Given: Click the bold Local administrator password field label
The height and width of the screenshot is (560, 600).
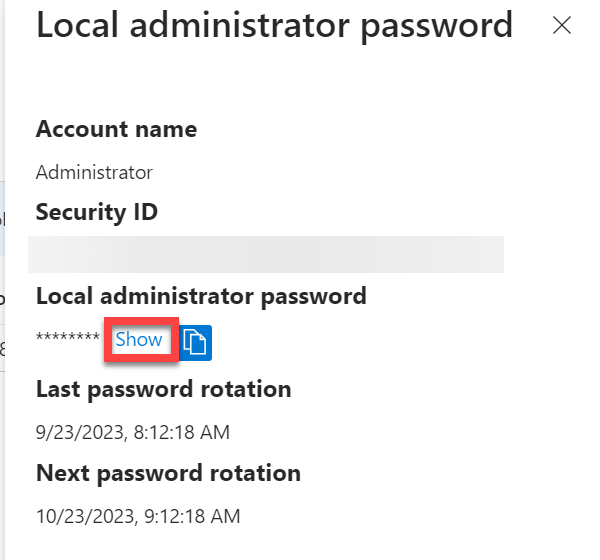Looking at the screenshot, I should (x=201, y=296).
